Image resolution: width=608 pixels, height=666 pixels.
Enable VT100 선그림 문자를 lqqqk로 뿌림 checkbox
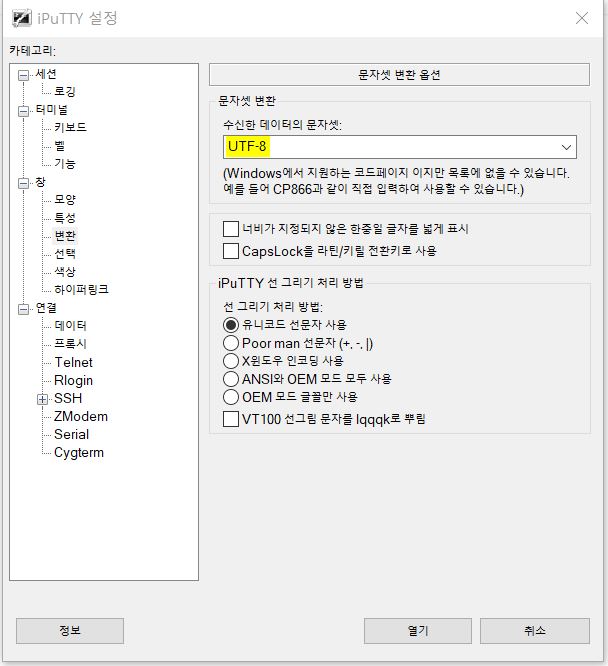(x=231, y=419)
